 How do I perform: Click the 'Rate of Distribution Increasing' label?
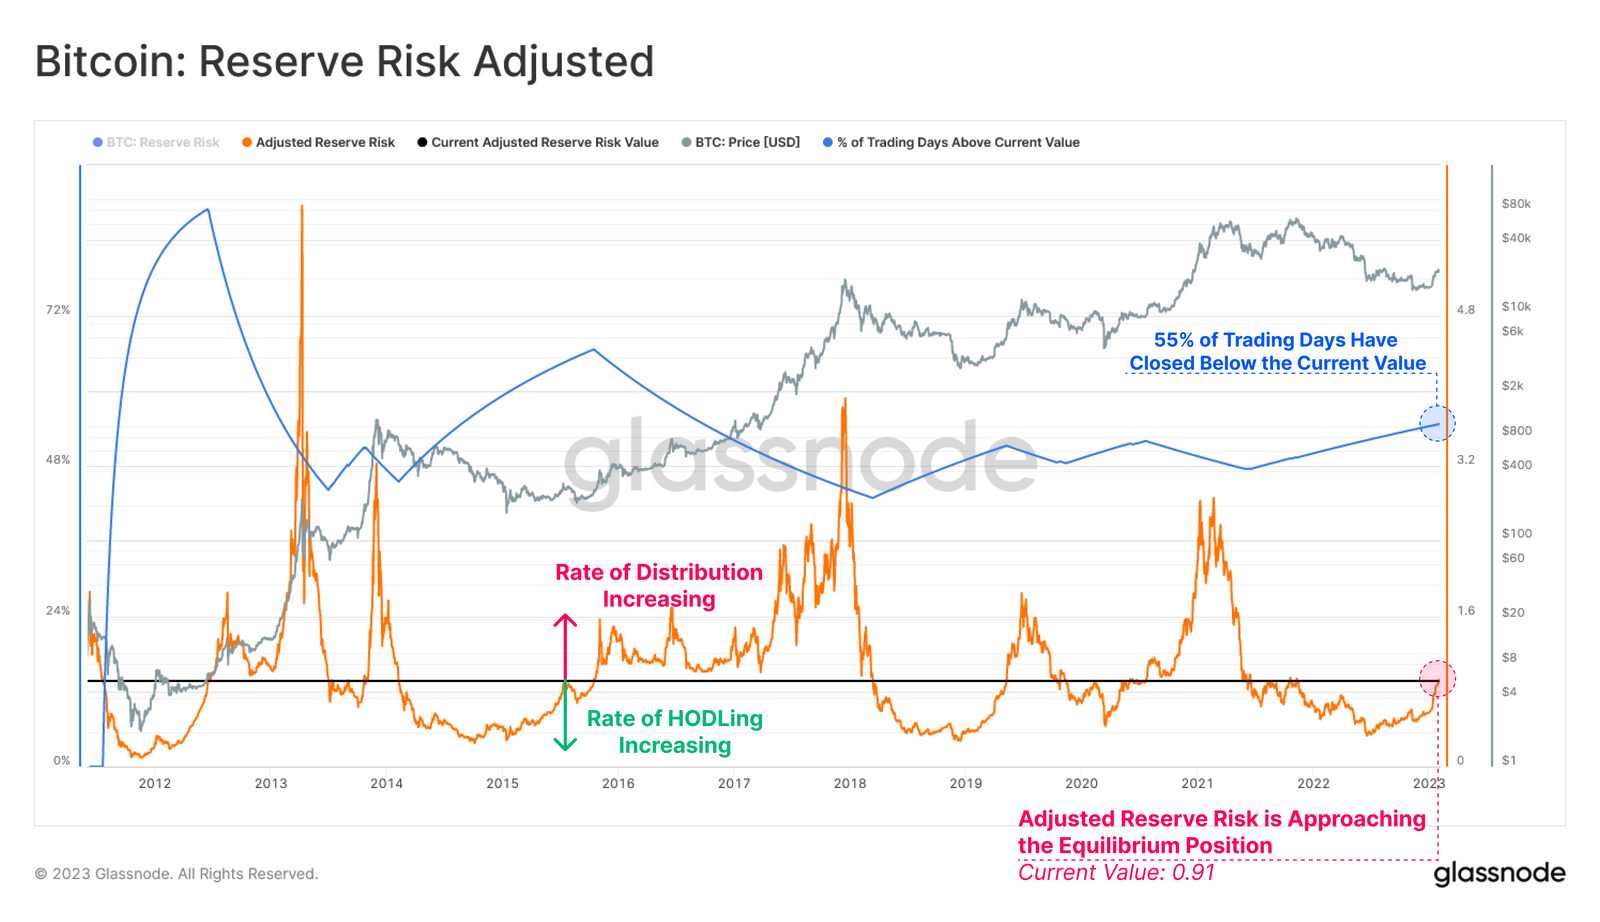click(659, 586)
